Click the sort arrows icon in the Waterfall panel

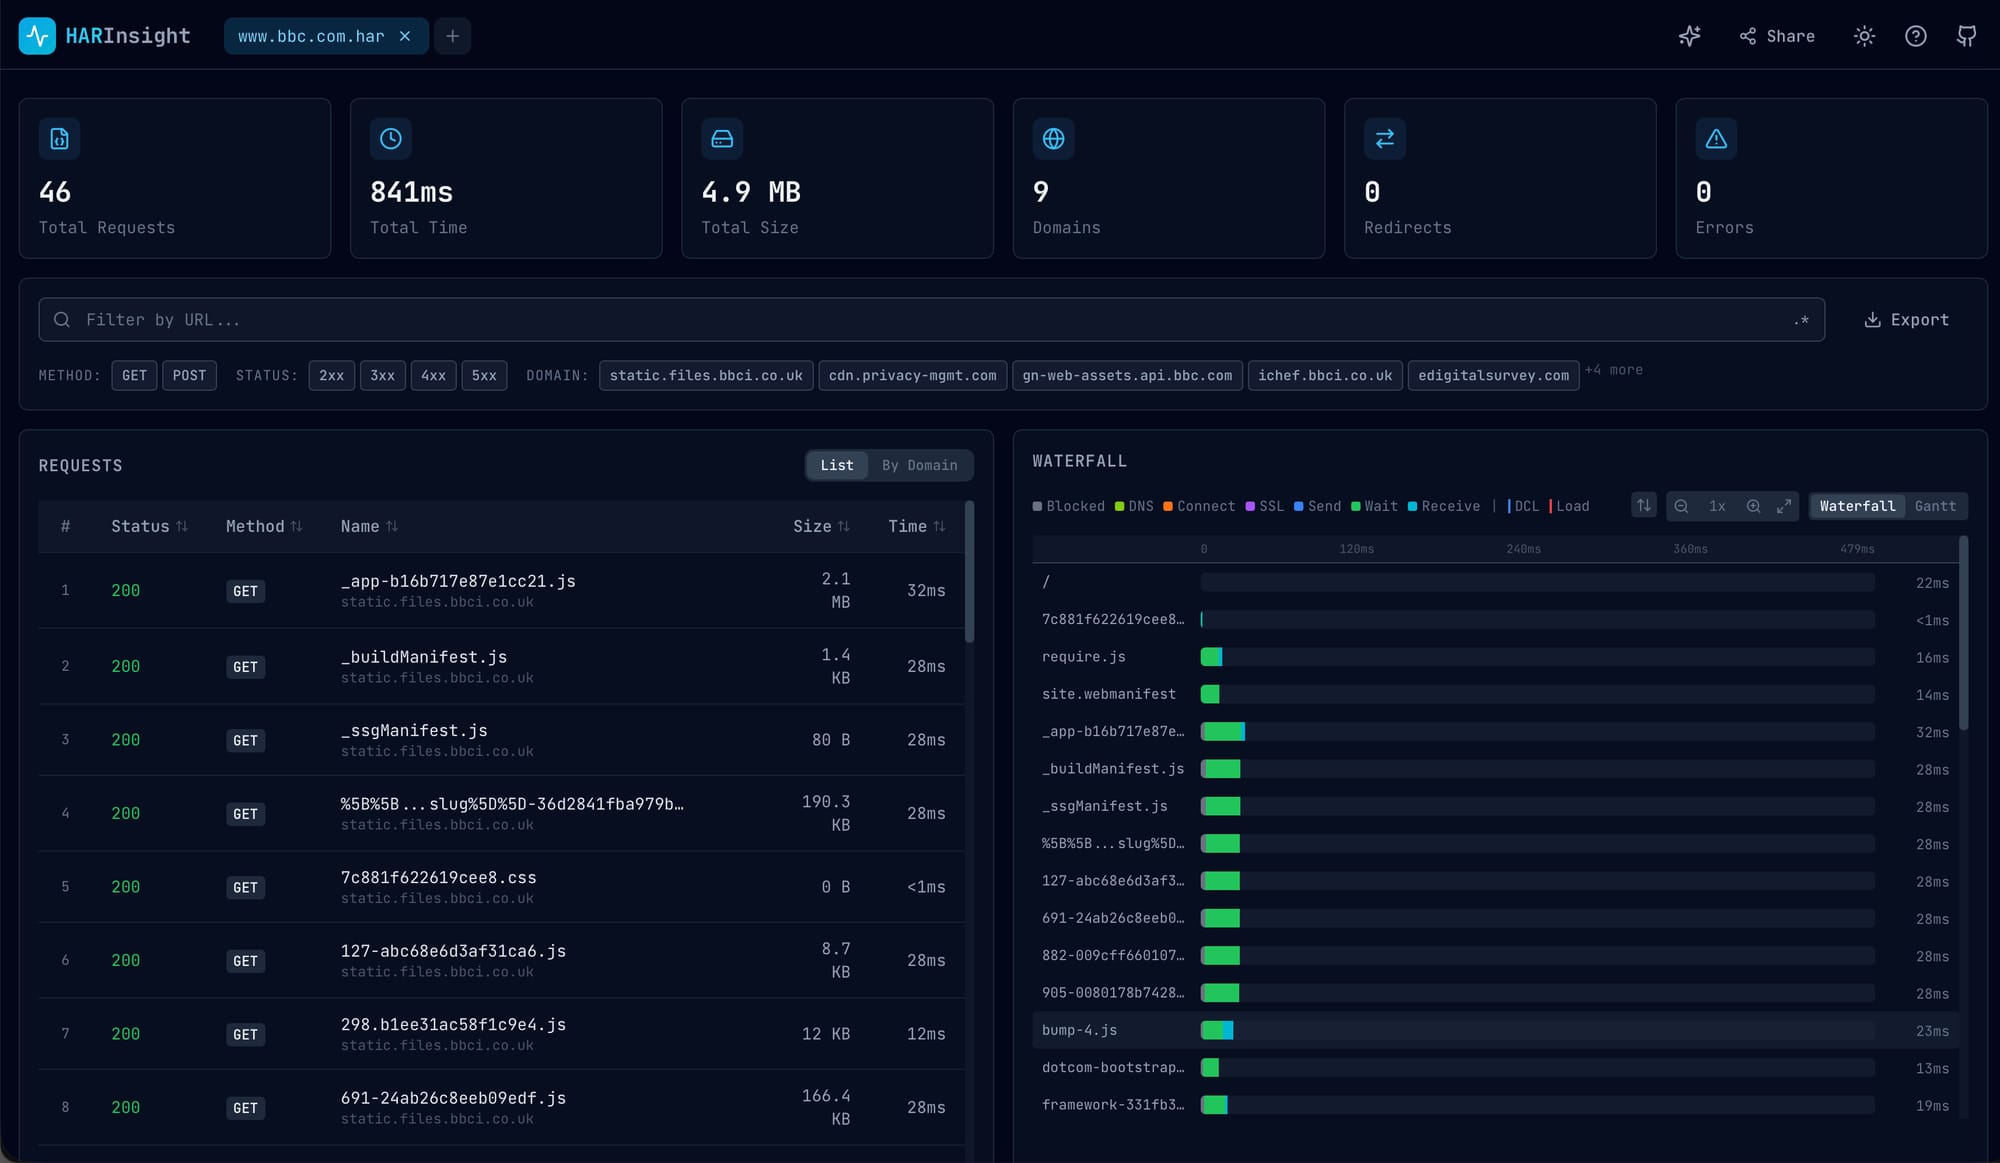tap(1643, 505)
